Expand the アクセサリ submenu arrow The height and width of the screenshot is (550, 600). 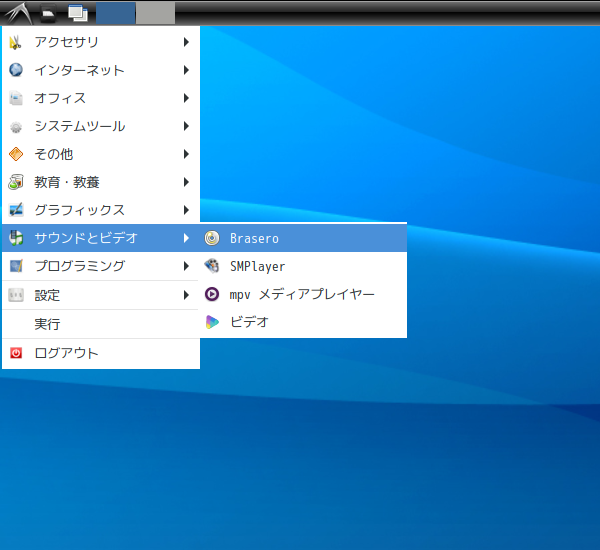(186, 42)
